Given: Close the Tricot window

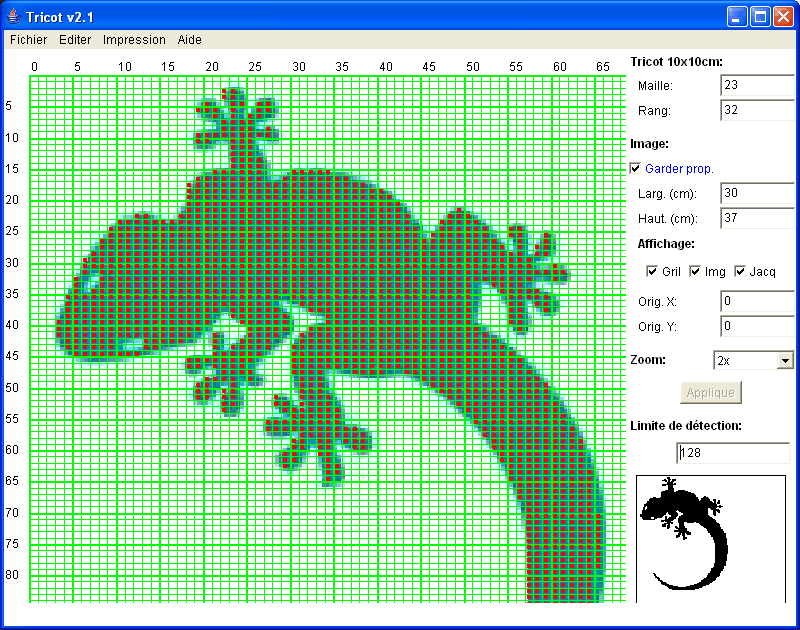Looking at the screenshot, I should pyautogui.click(x=783, y=17).
